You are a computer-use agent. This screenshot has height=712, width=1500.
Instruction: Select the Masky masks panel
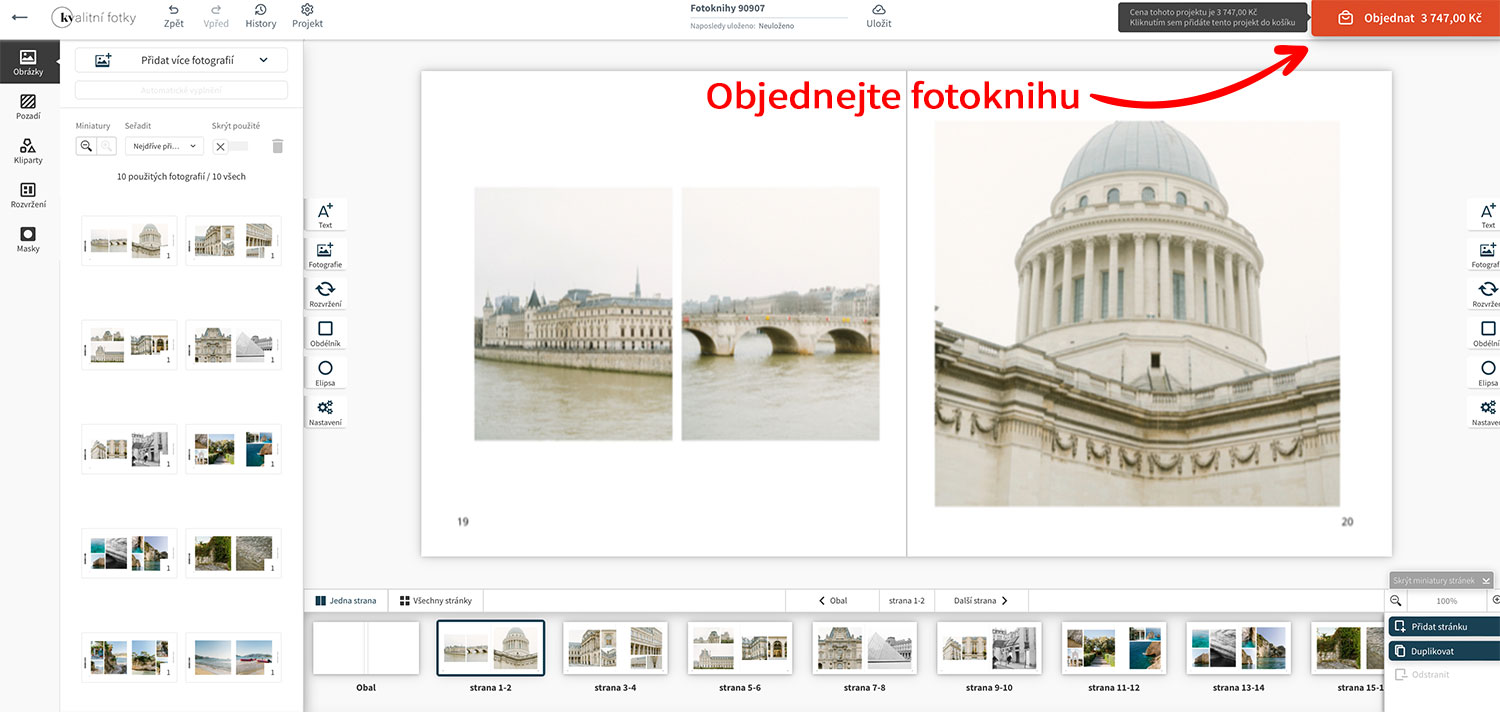click(x=28, y=239)
